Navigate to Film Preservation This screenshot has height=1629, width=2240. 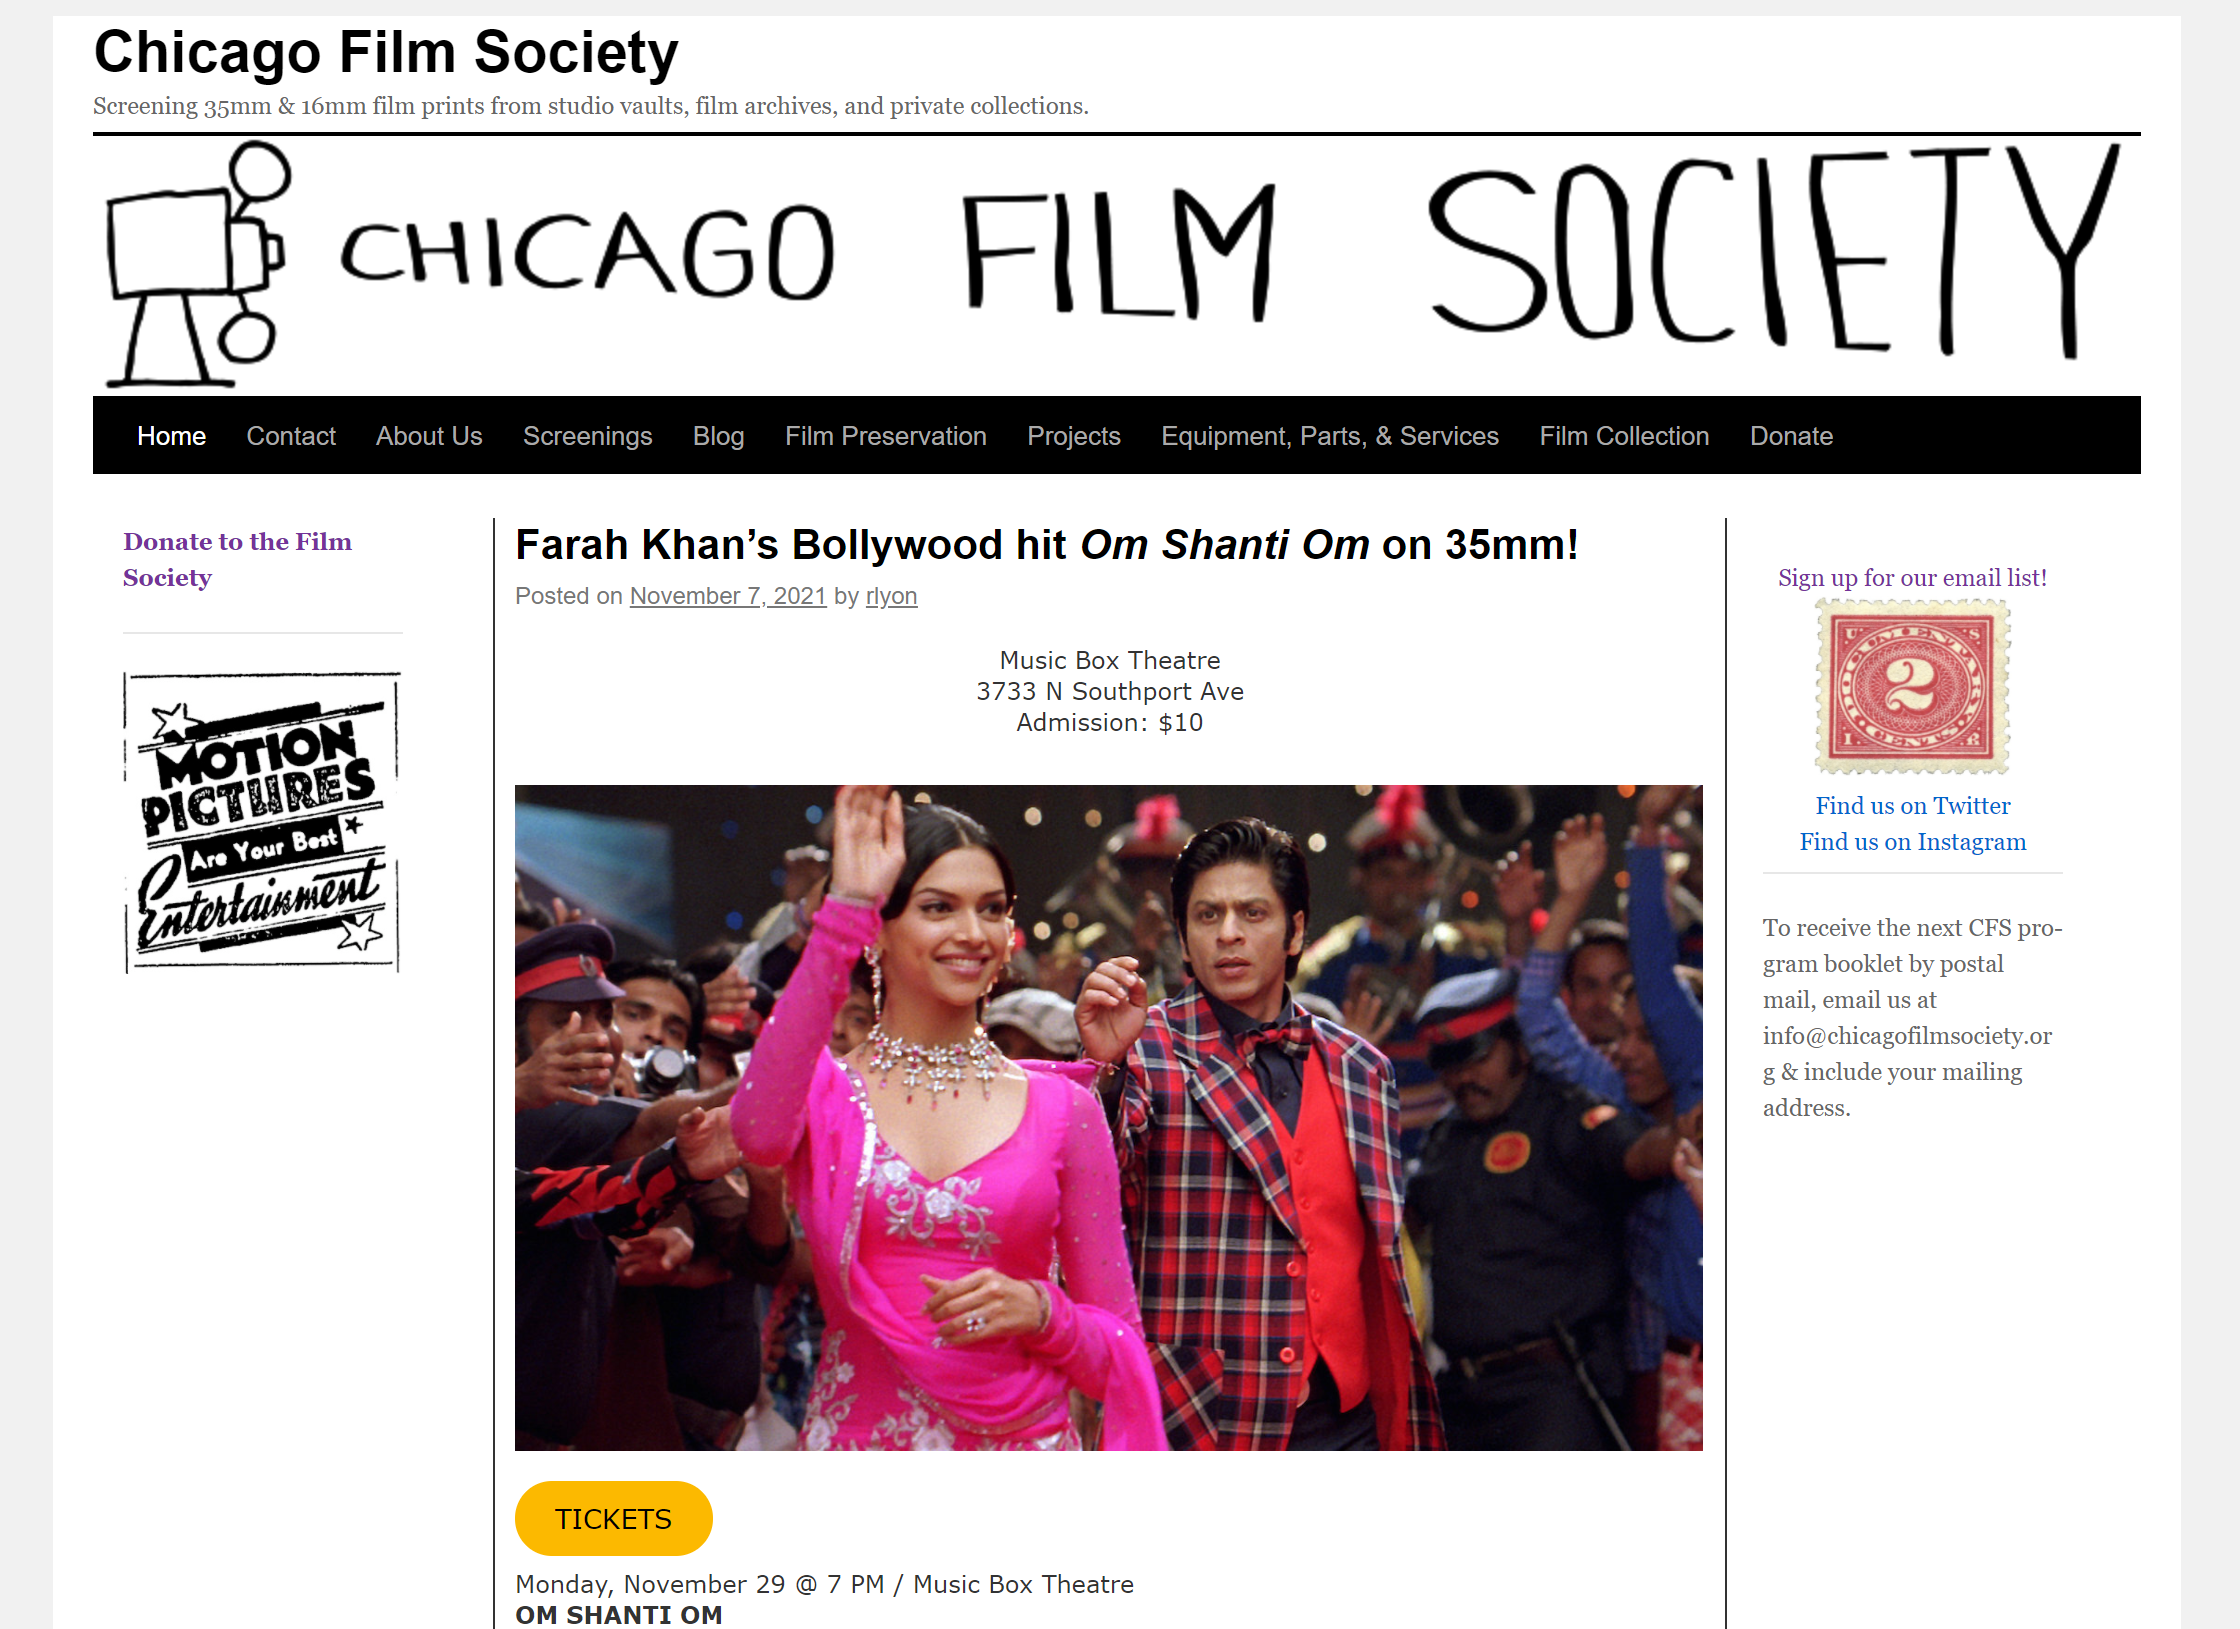885,436
